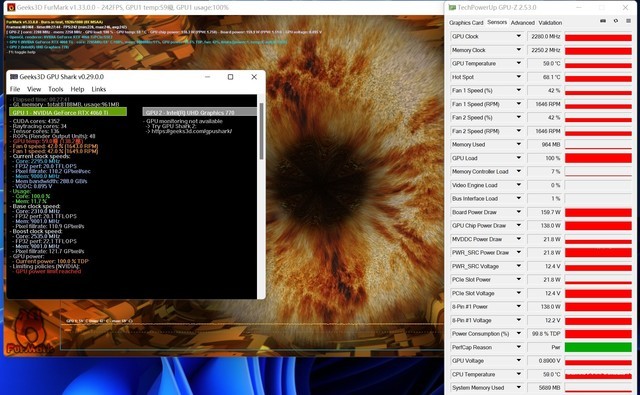Expand the Fan 1 Speed (%) dropdown
The image size is (640, 395).
(x=518, y=90)
